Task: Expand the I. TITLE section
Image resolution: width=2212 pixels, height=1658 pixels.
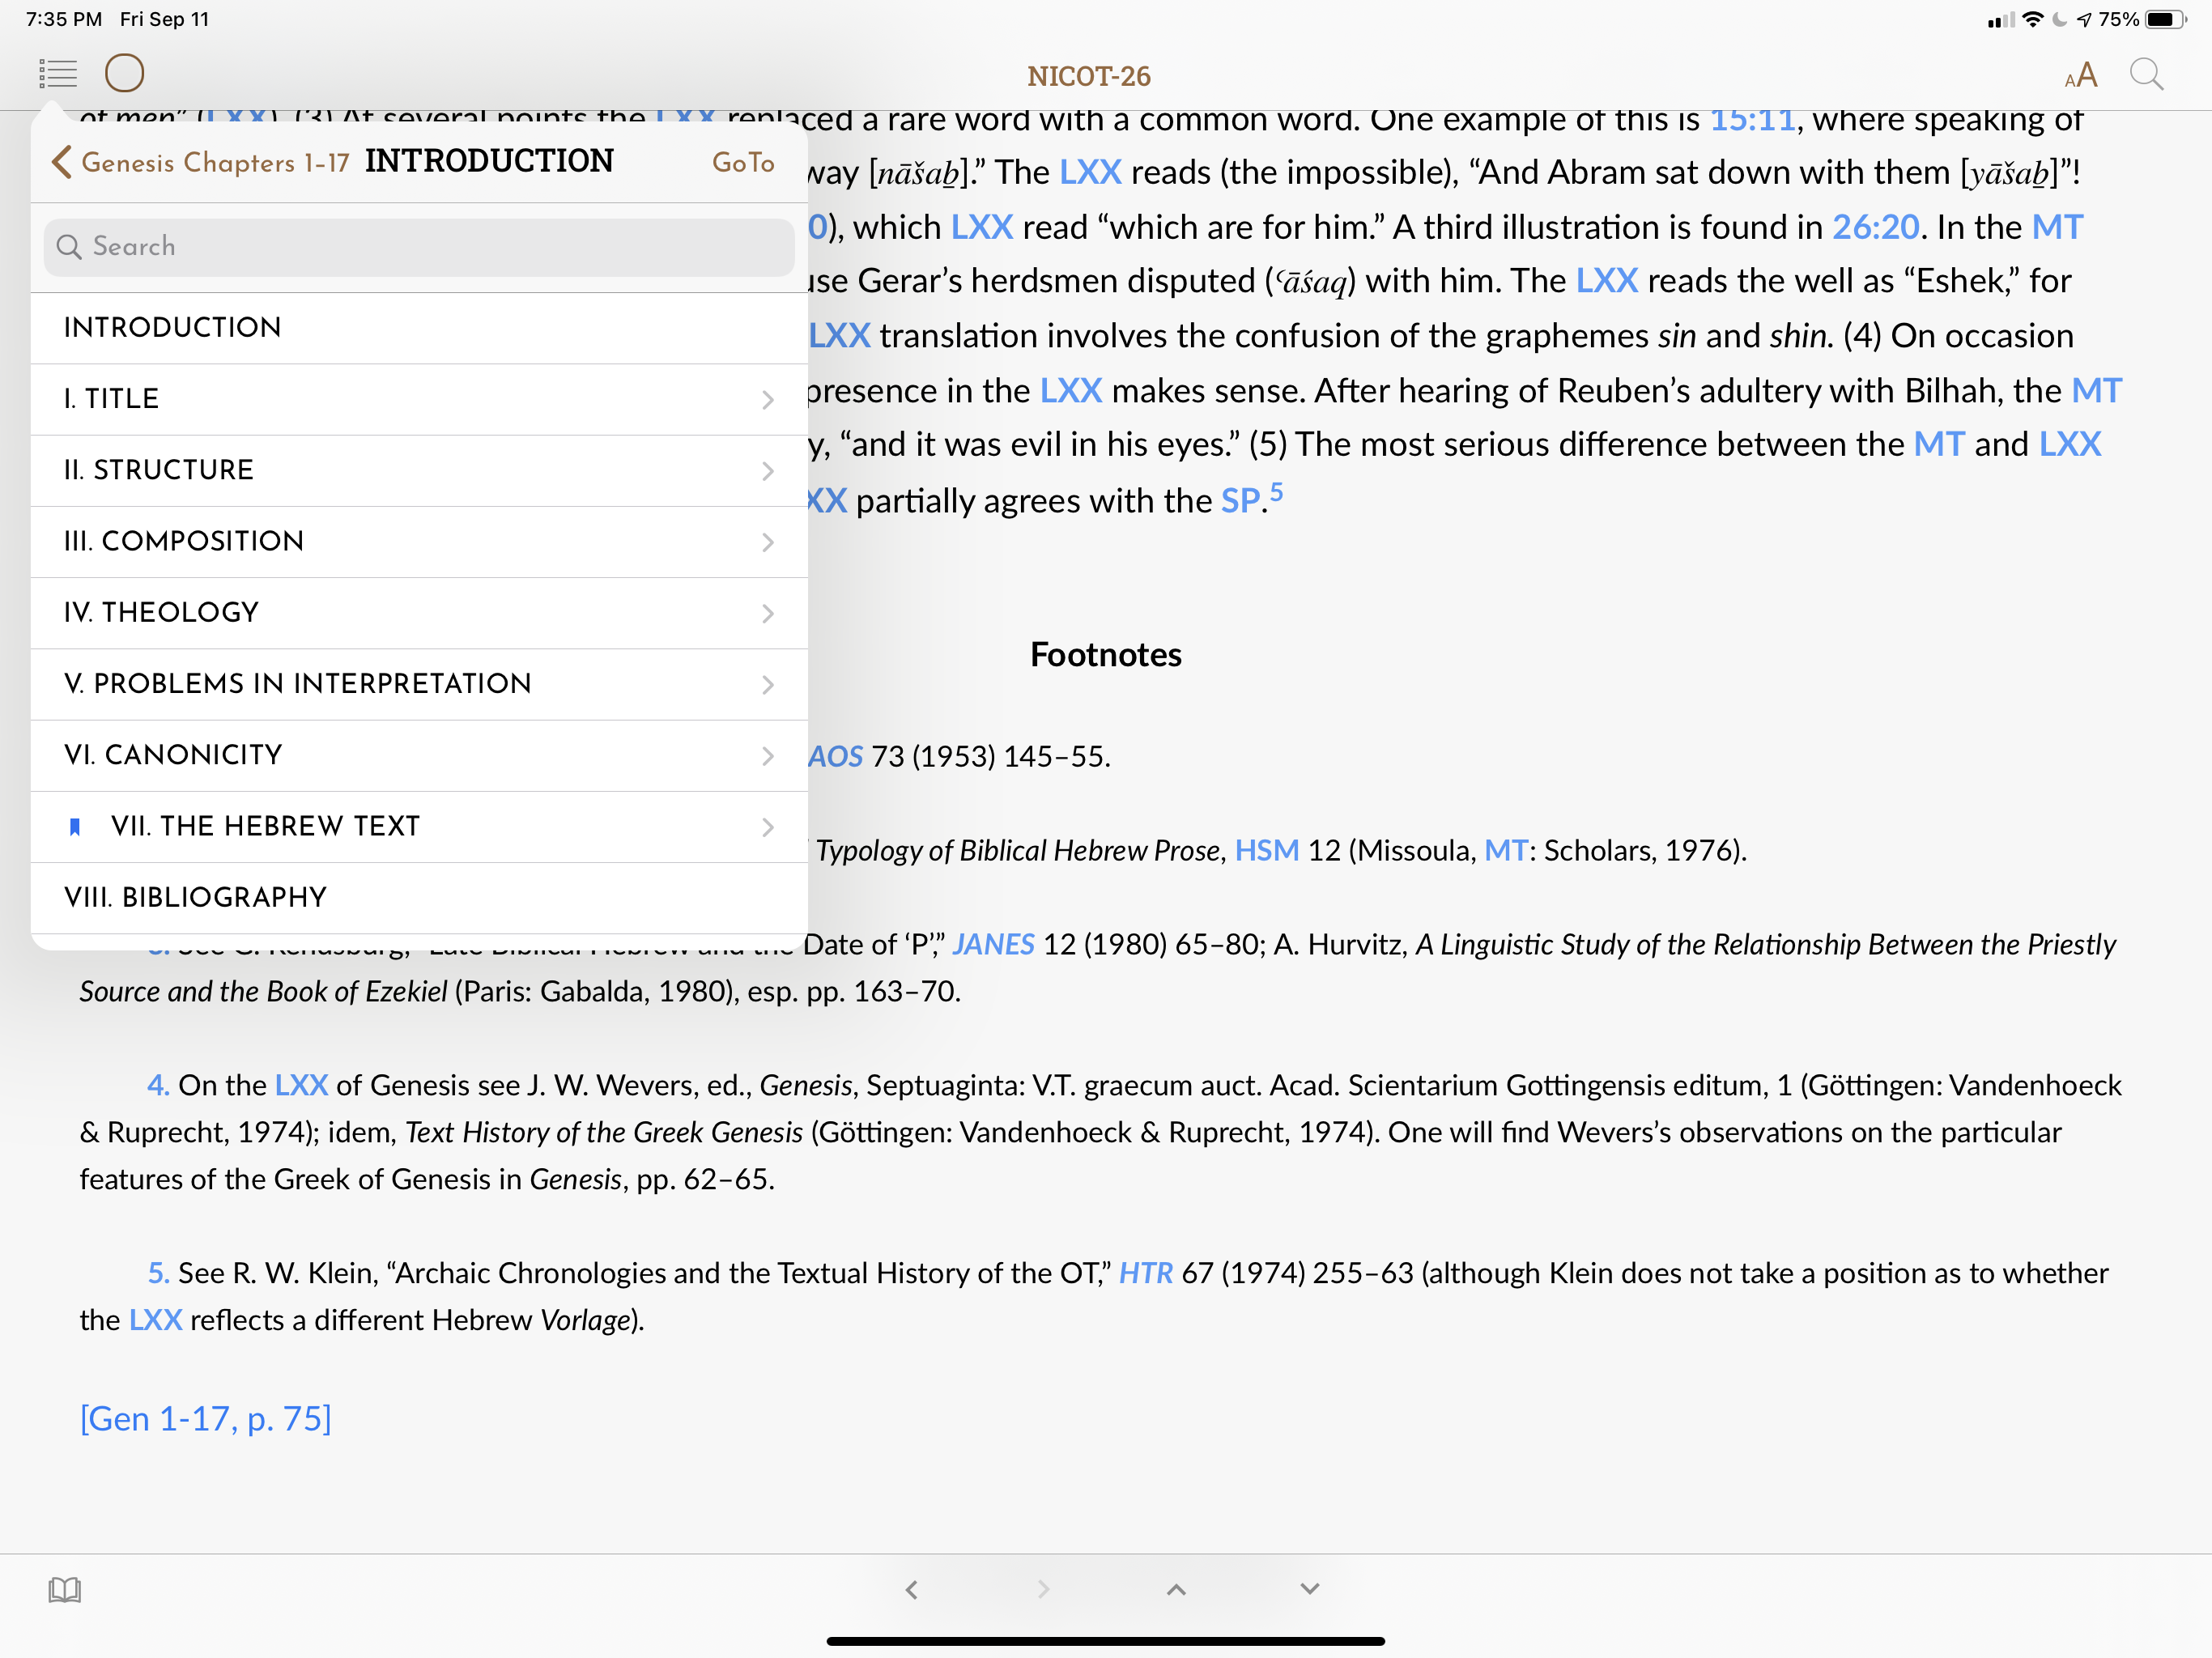Action: coord(767,399)
